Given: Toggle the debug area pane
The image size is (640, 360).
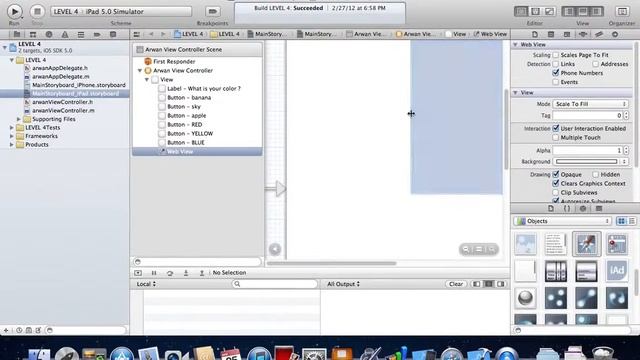Looking at the screenshot, I should tap(583, 11).
